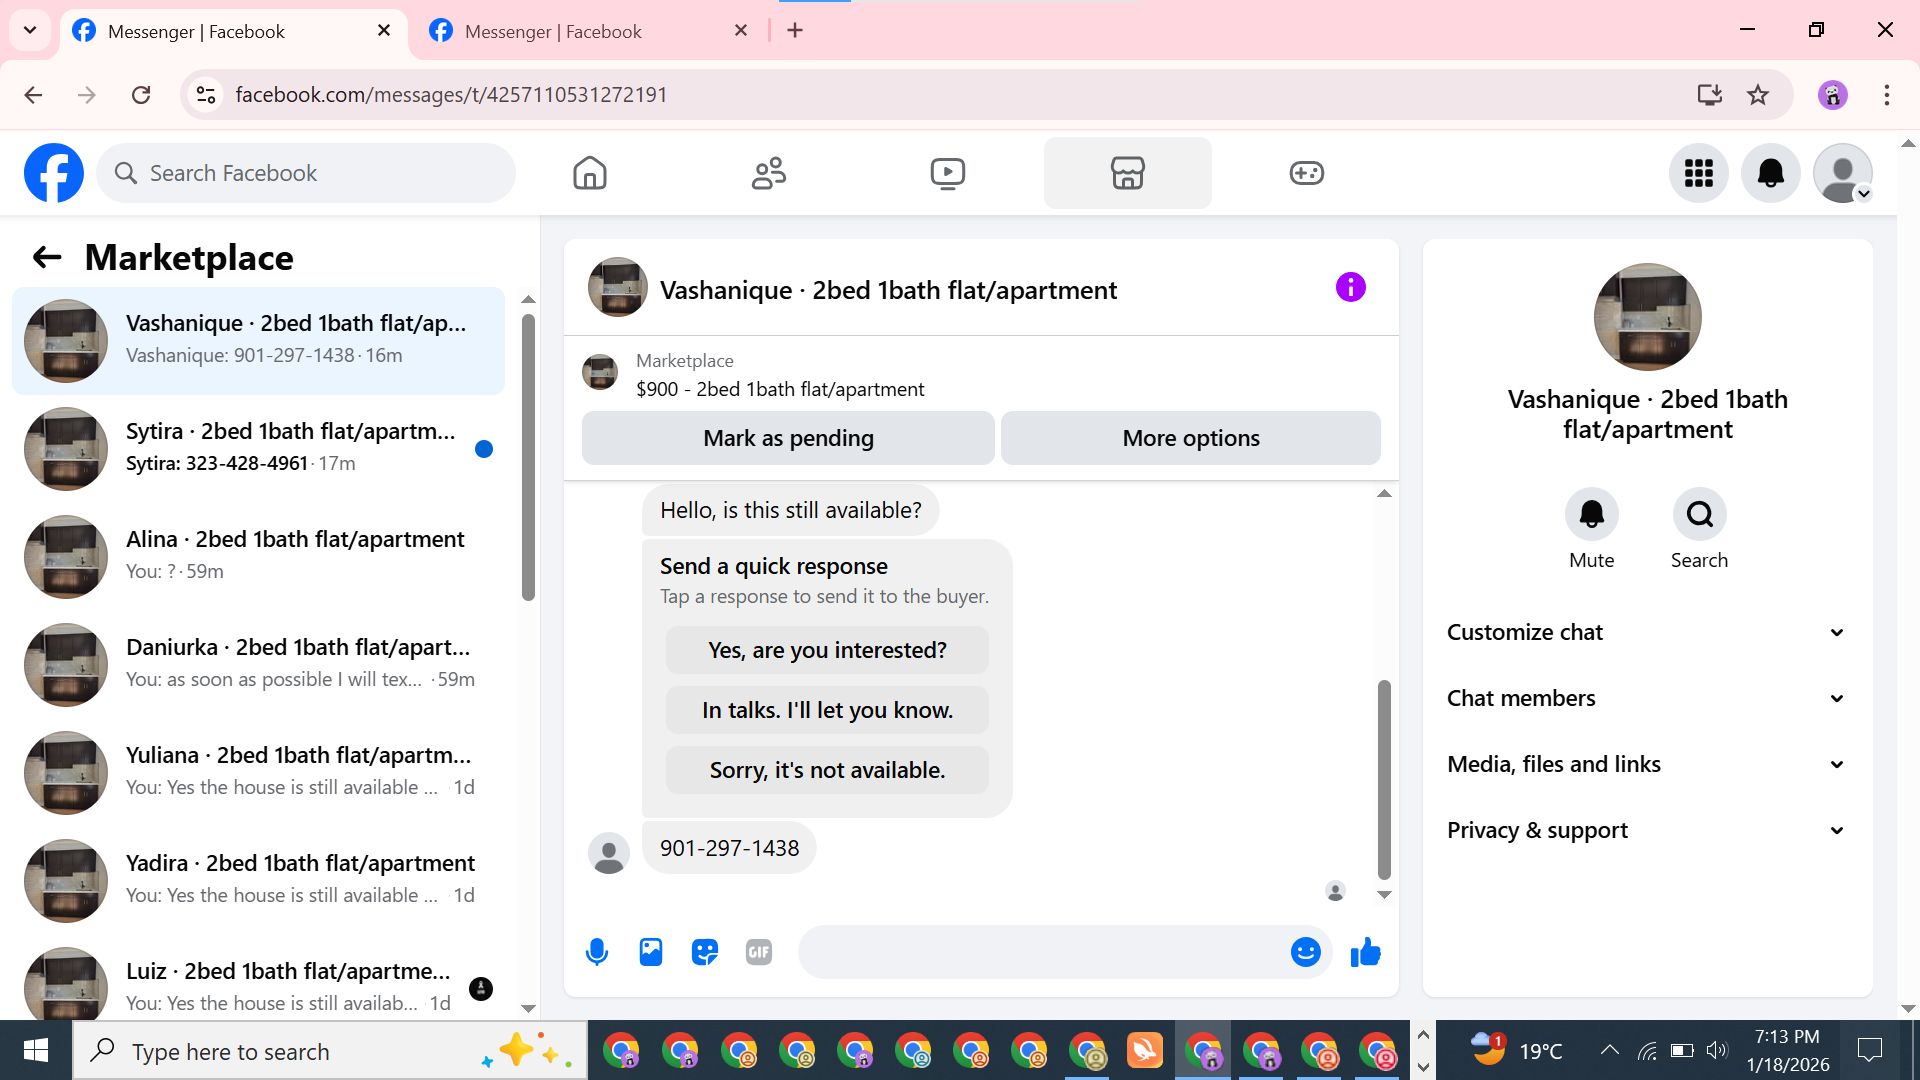This screenshot has width=1920, height=1080.
Task: Open the emoji picker in the message box
Action: click(1305, 952)
